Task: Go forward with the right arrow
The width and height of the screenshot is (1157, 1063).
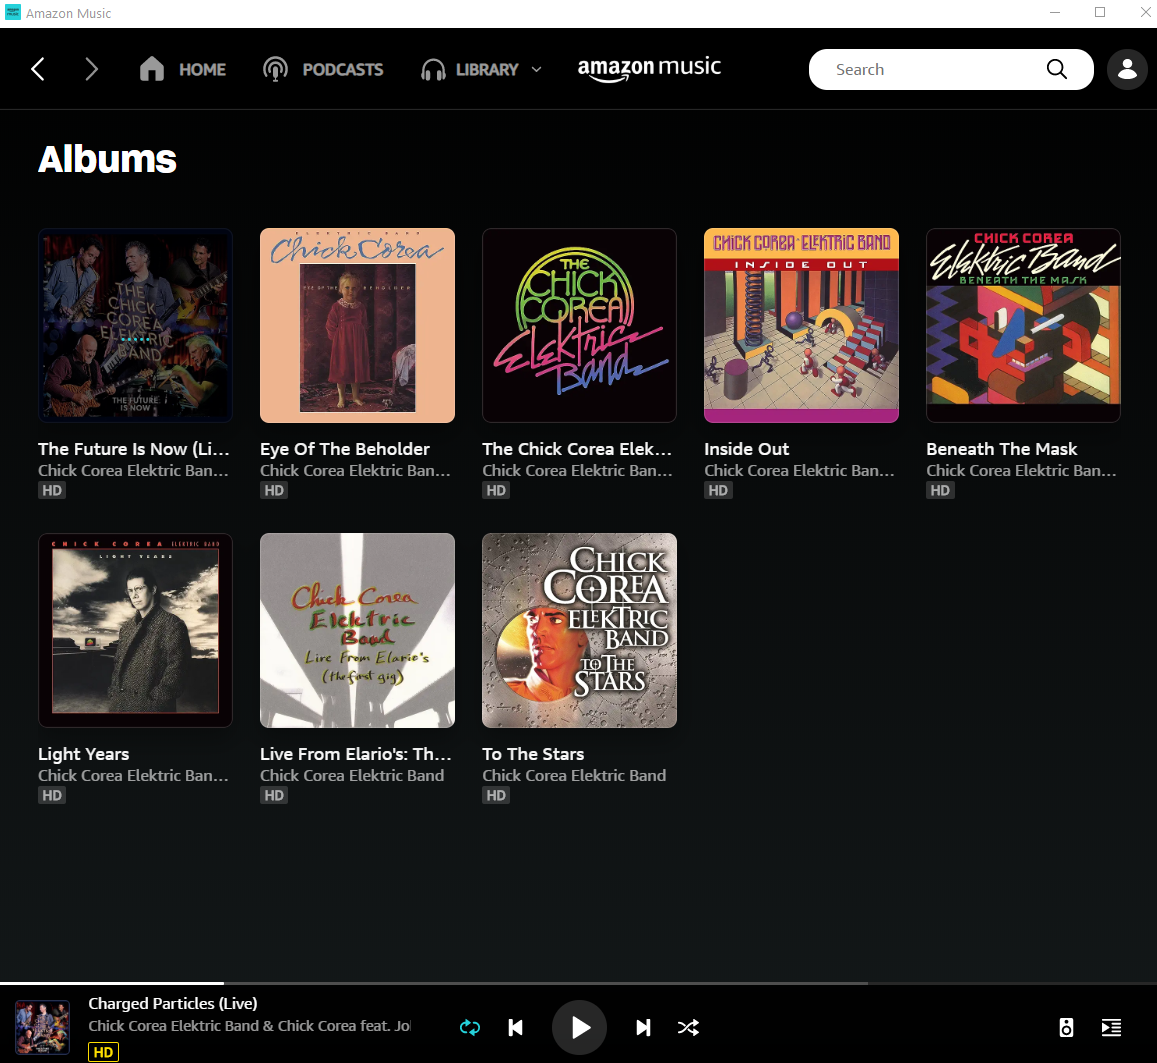Action: click(x=91, y=69)
